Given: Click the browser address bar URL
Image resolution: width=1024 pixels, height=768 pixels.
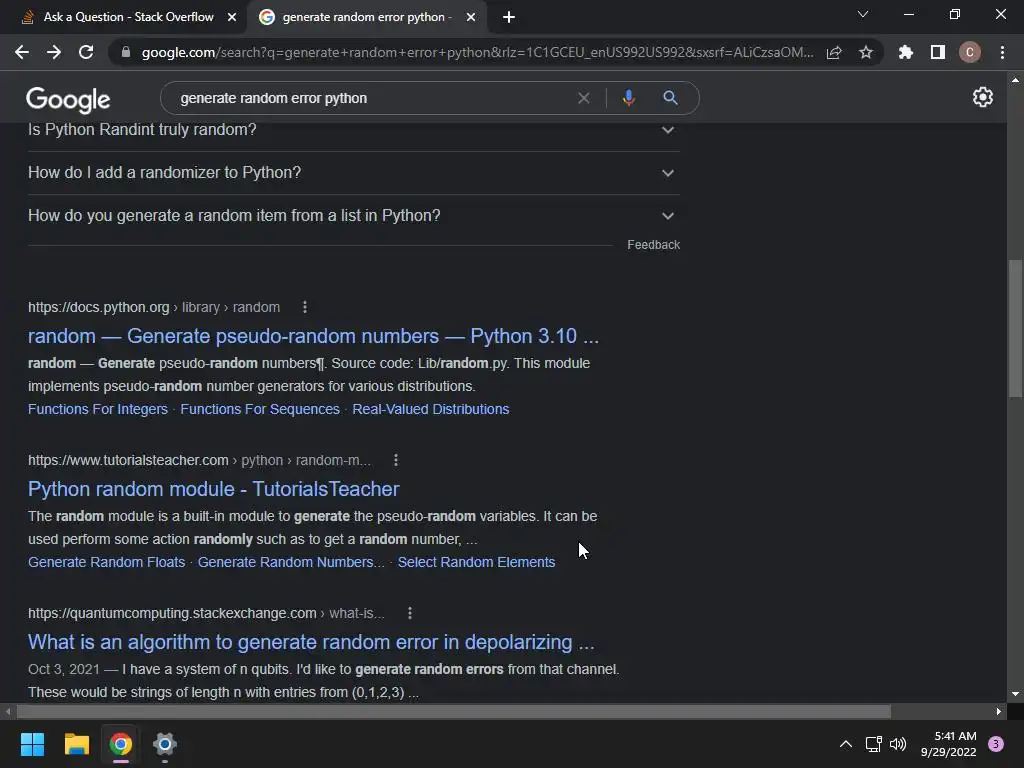Looking at the screenshot, I should (x=477, y=52).
